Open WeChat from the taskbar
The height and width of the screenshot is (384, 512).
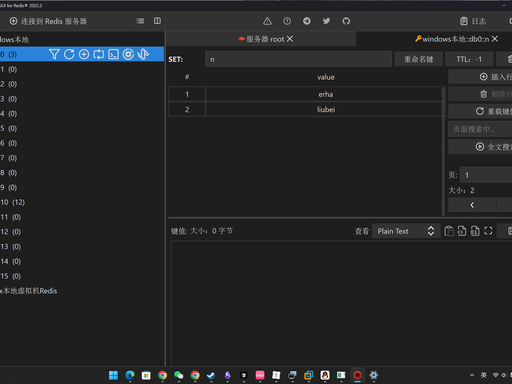(x=179, y=375)
